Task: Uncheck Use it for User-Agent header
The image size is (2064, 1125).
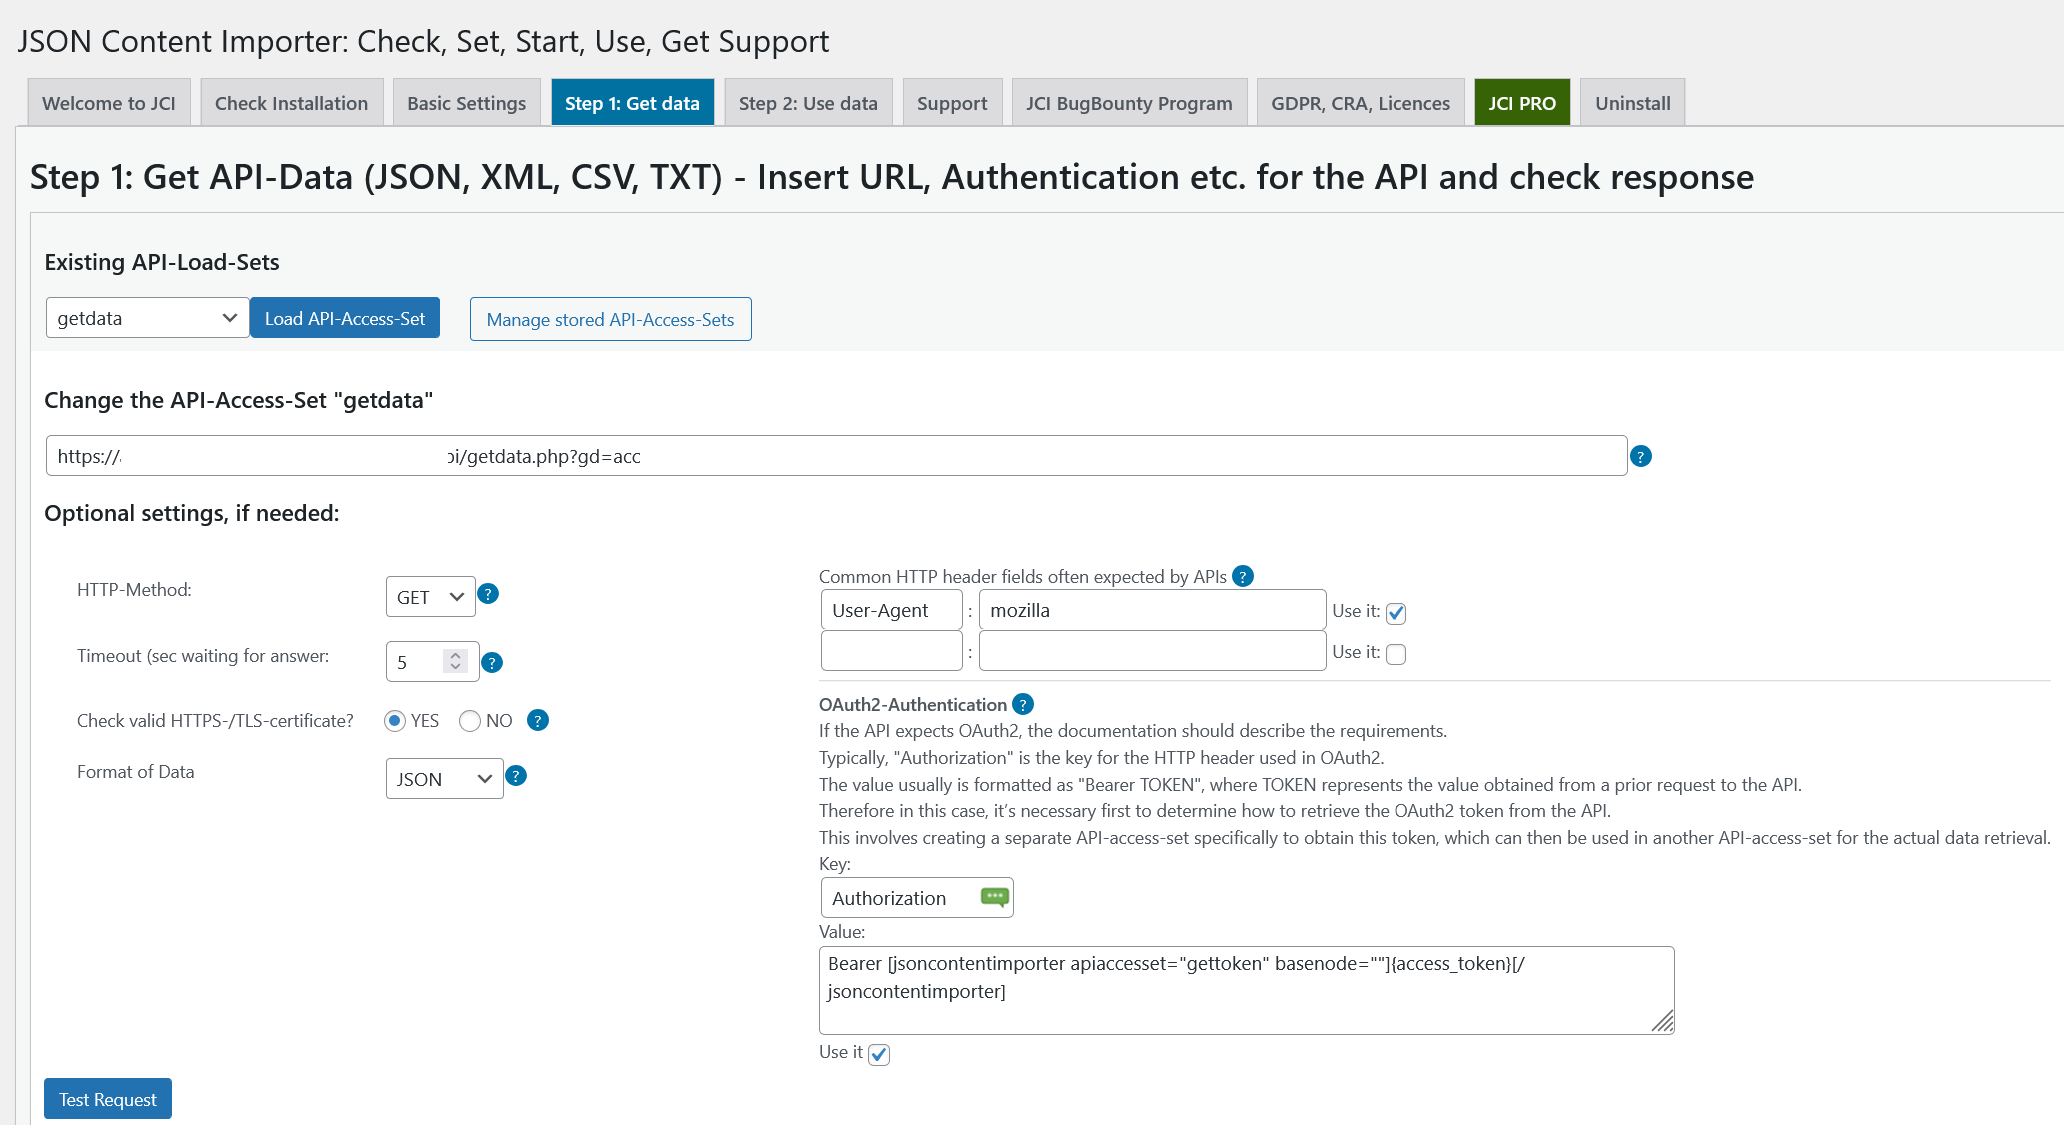Action: coord(1396,613)
